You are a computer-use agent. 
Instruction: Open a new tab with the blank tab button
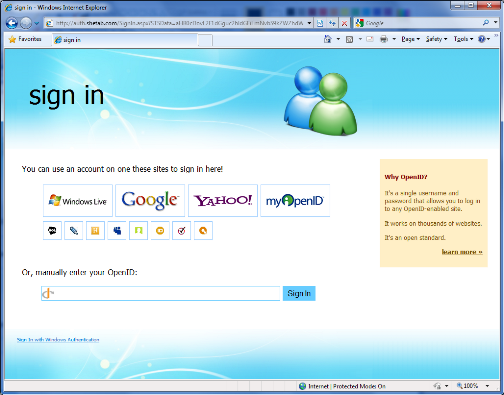(x=205, y=40)
